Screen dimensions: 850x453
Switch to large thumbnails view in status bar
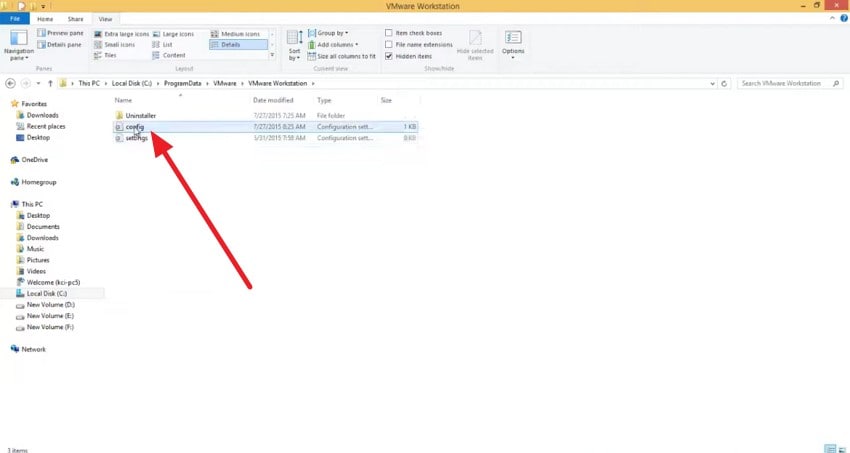pyautogui.click(x=841, y=449)
